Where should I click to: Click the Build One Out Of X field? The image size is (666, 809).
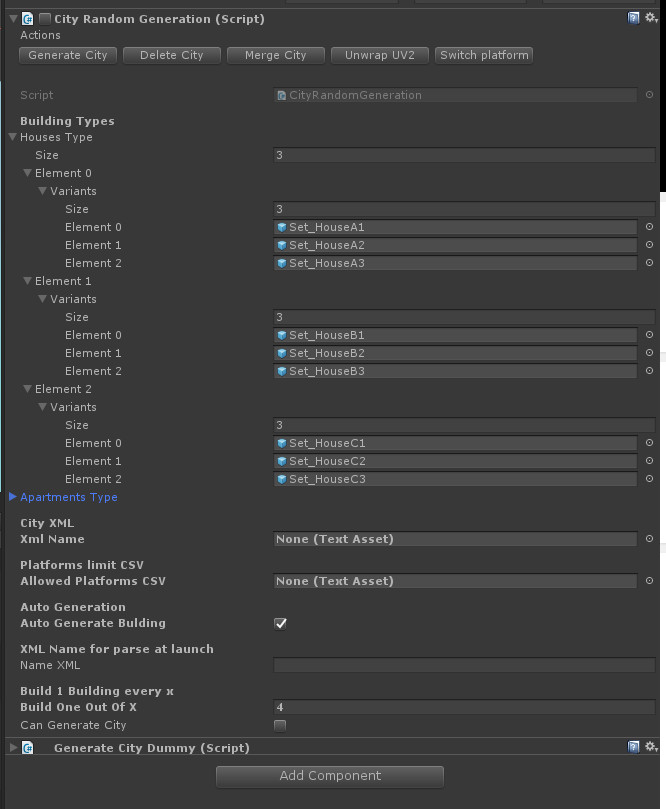pyautogui.click(x=464, y=707)
